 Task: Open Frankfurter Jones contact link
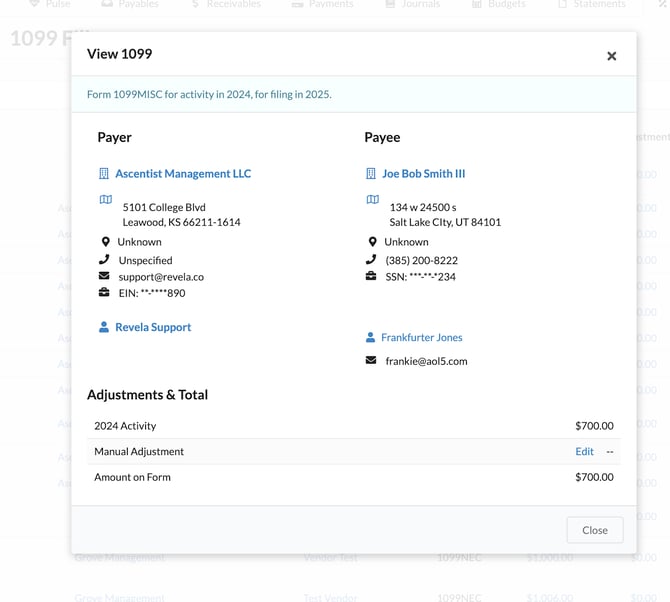click(421, 338)
